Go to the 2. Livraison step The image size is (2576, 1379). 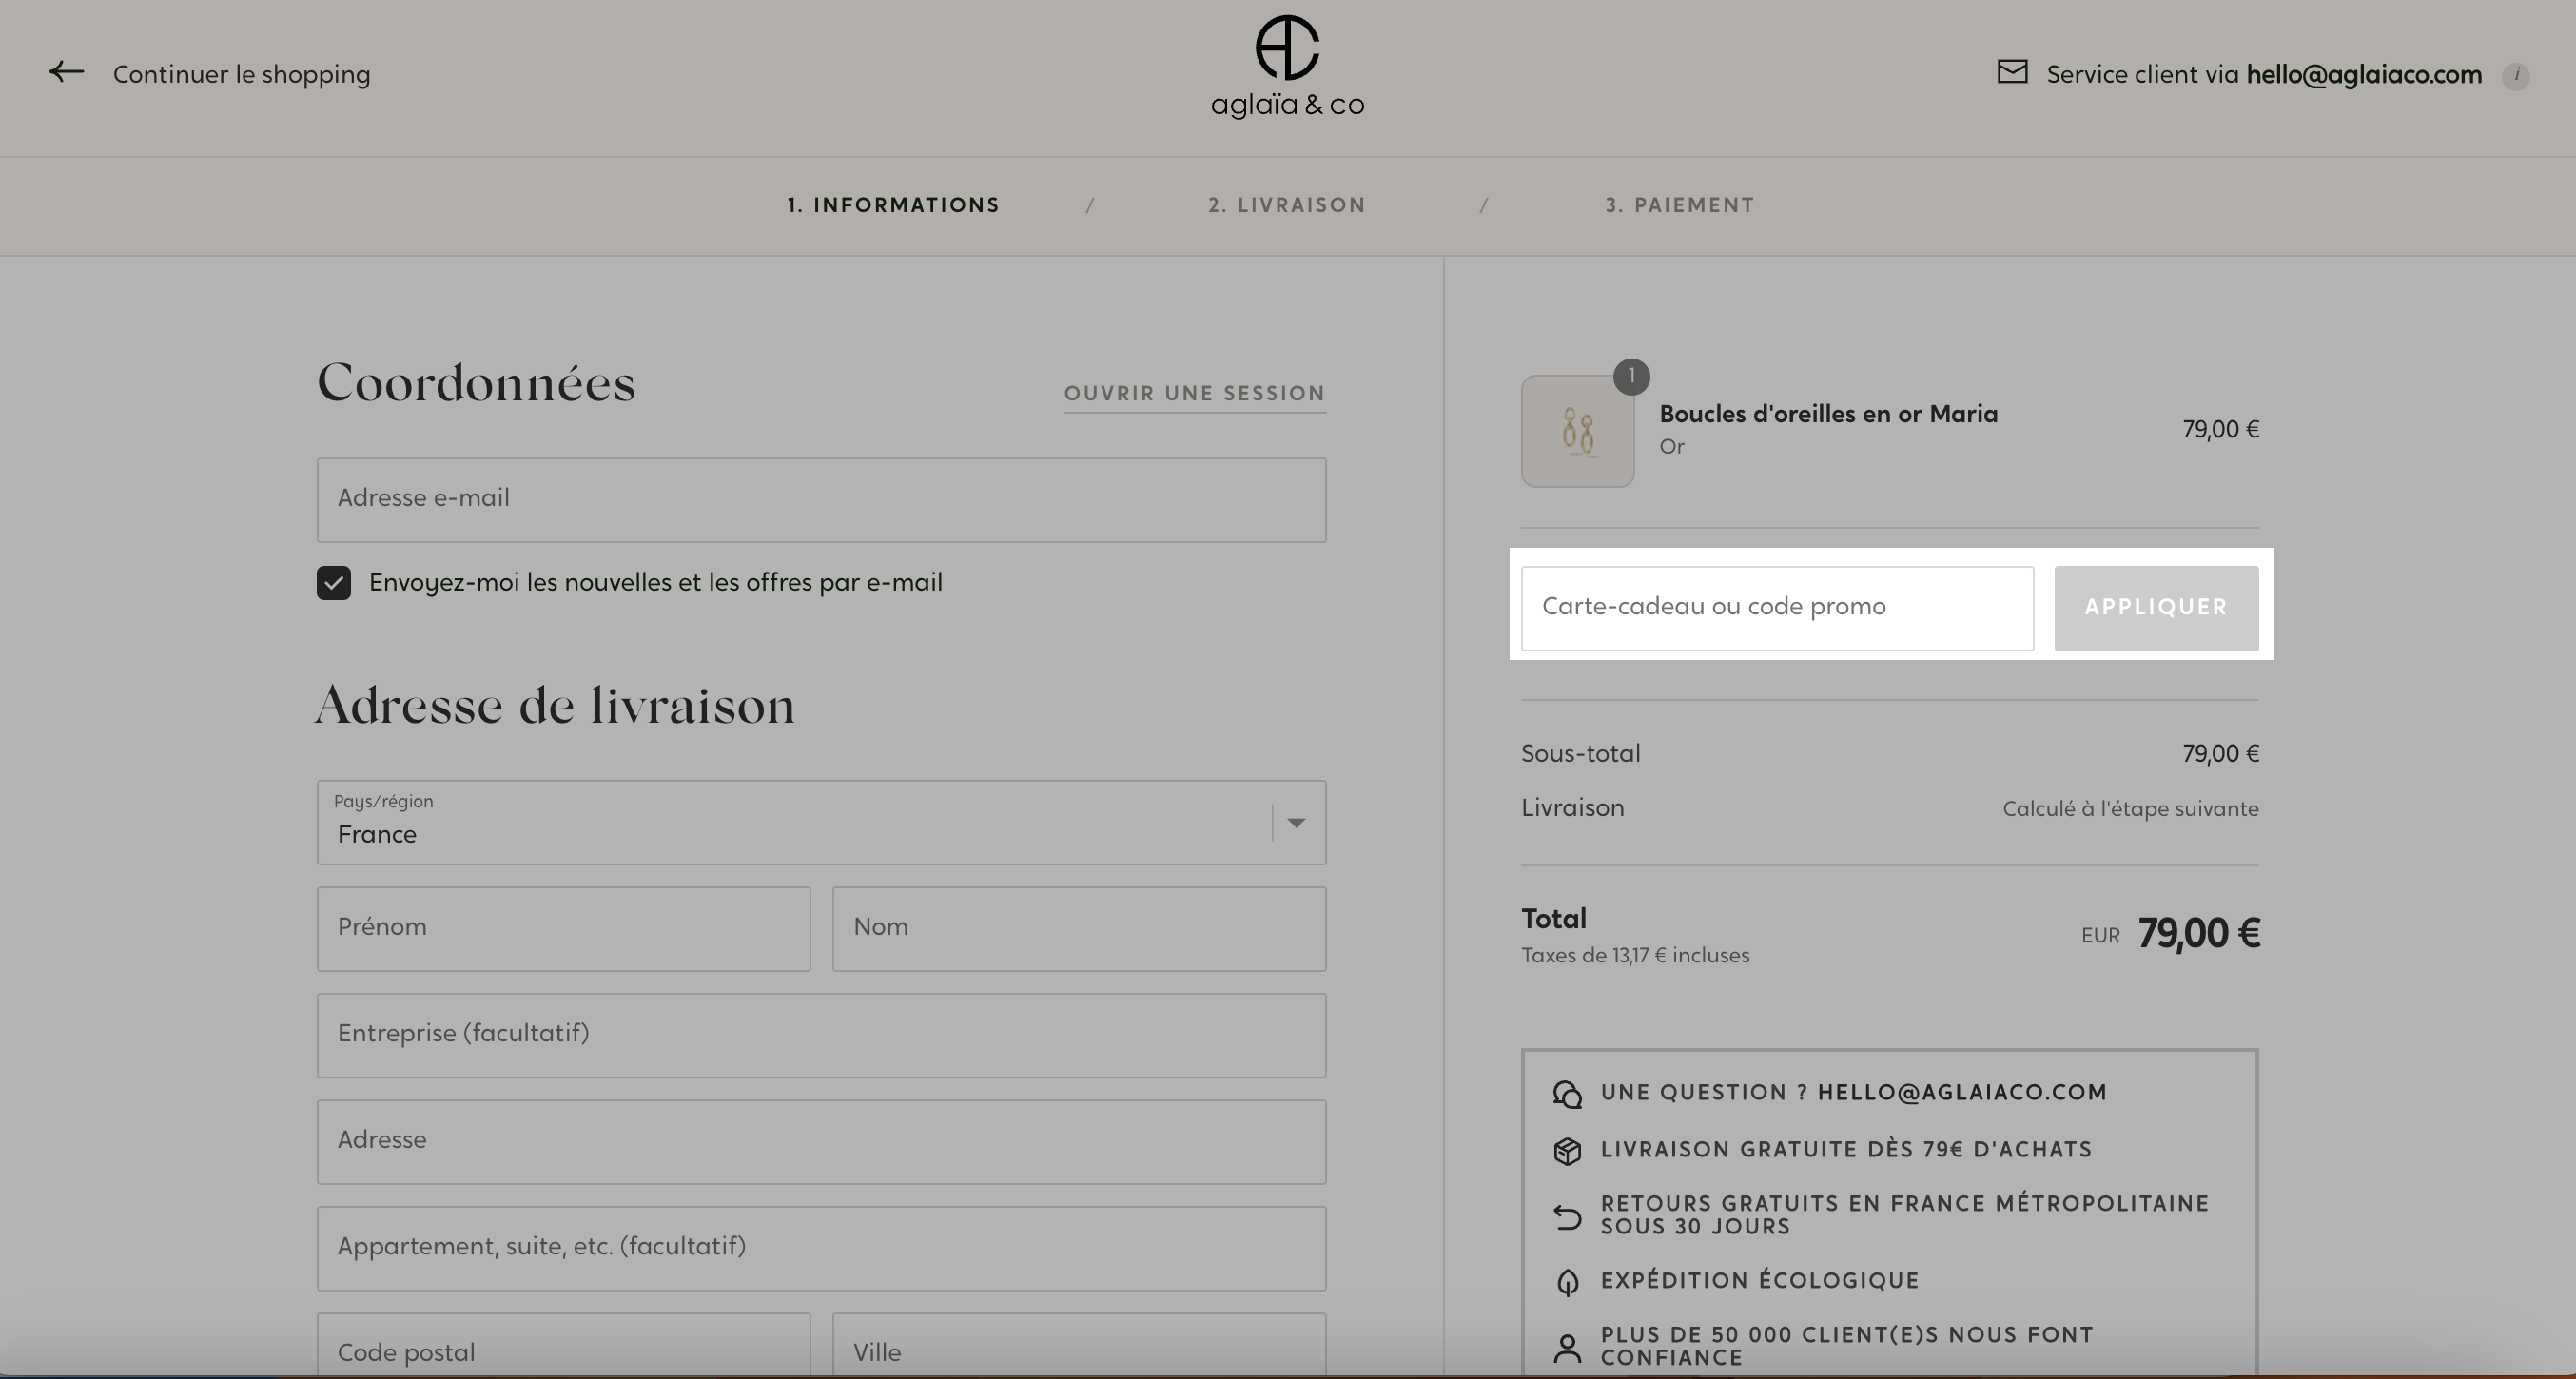coord(1286,205)
